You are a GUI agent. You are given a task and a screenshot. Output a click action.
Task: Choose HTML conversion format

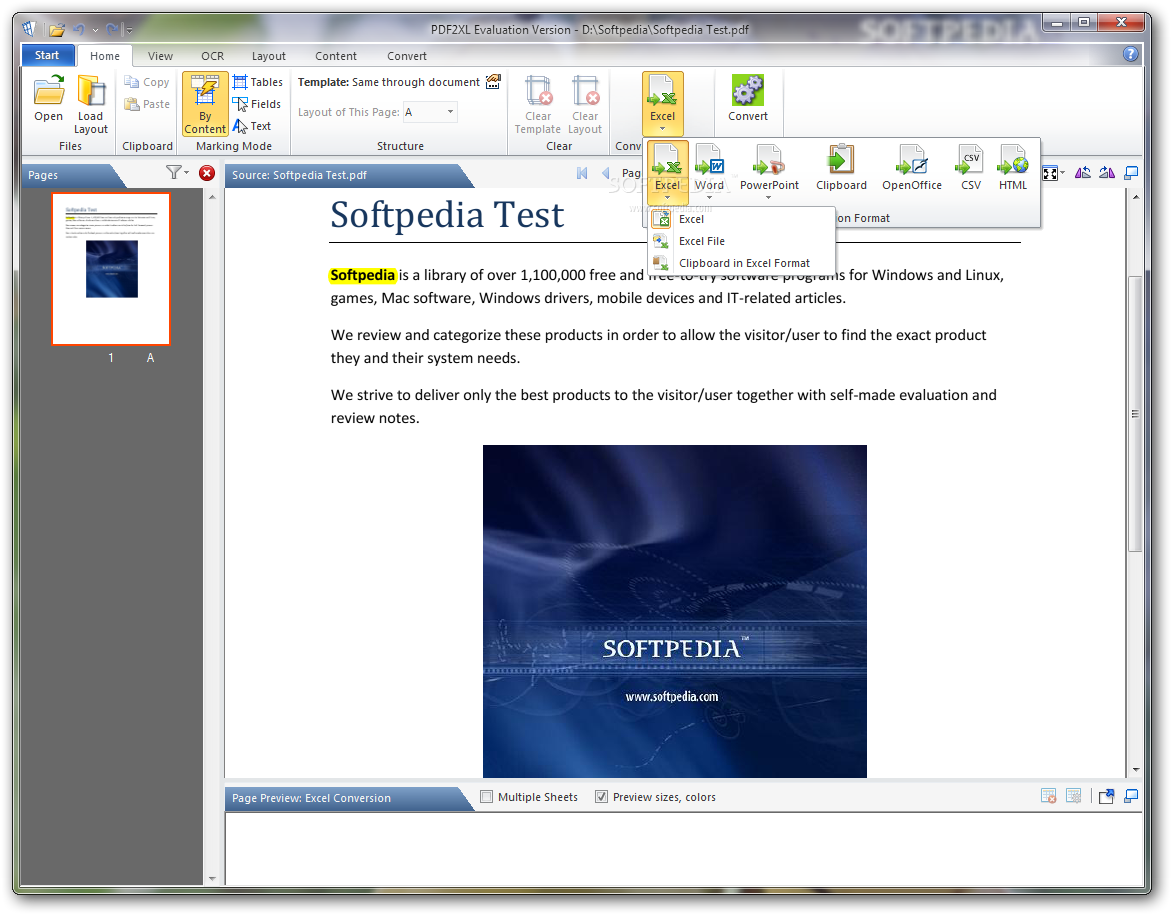click(x=1013, y=168)
